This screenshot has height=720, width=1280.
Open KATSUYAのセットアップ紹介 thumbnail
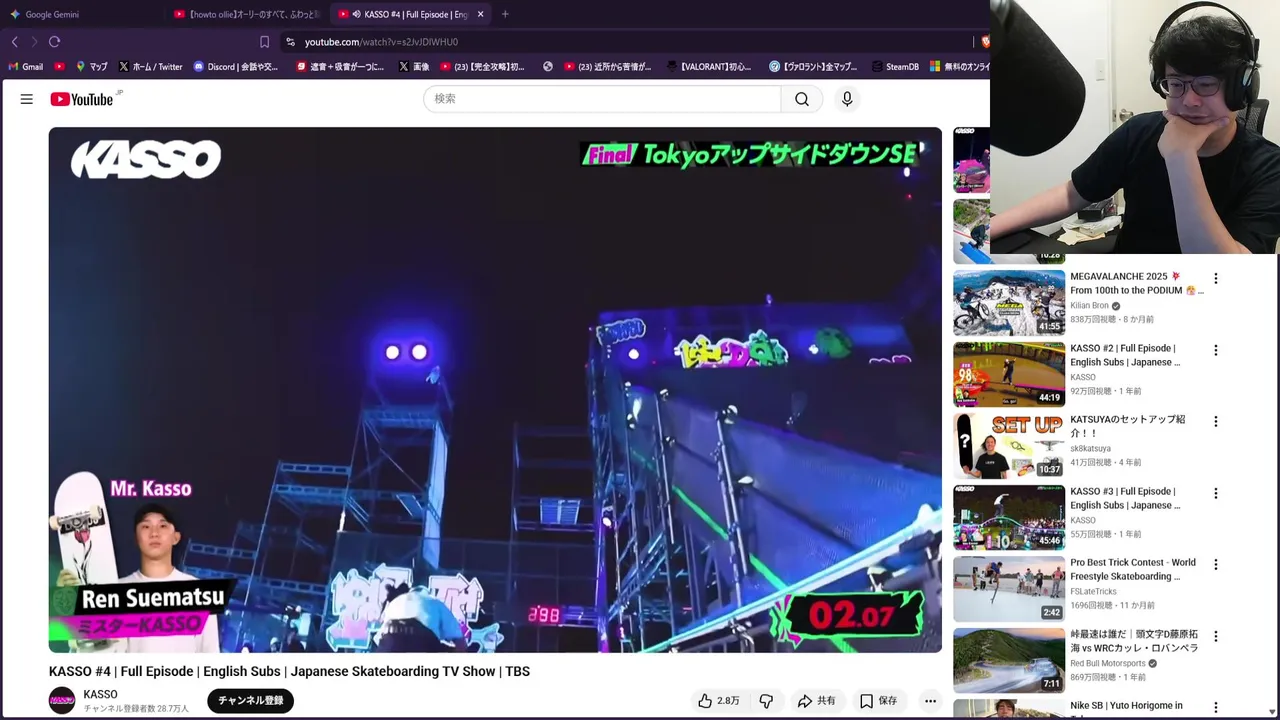1009,445
